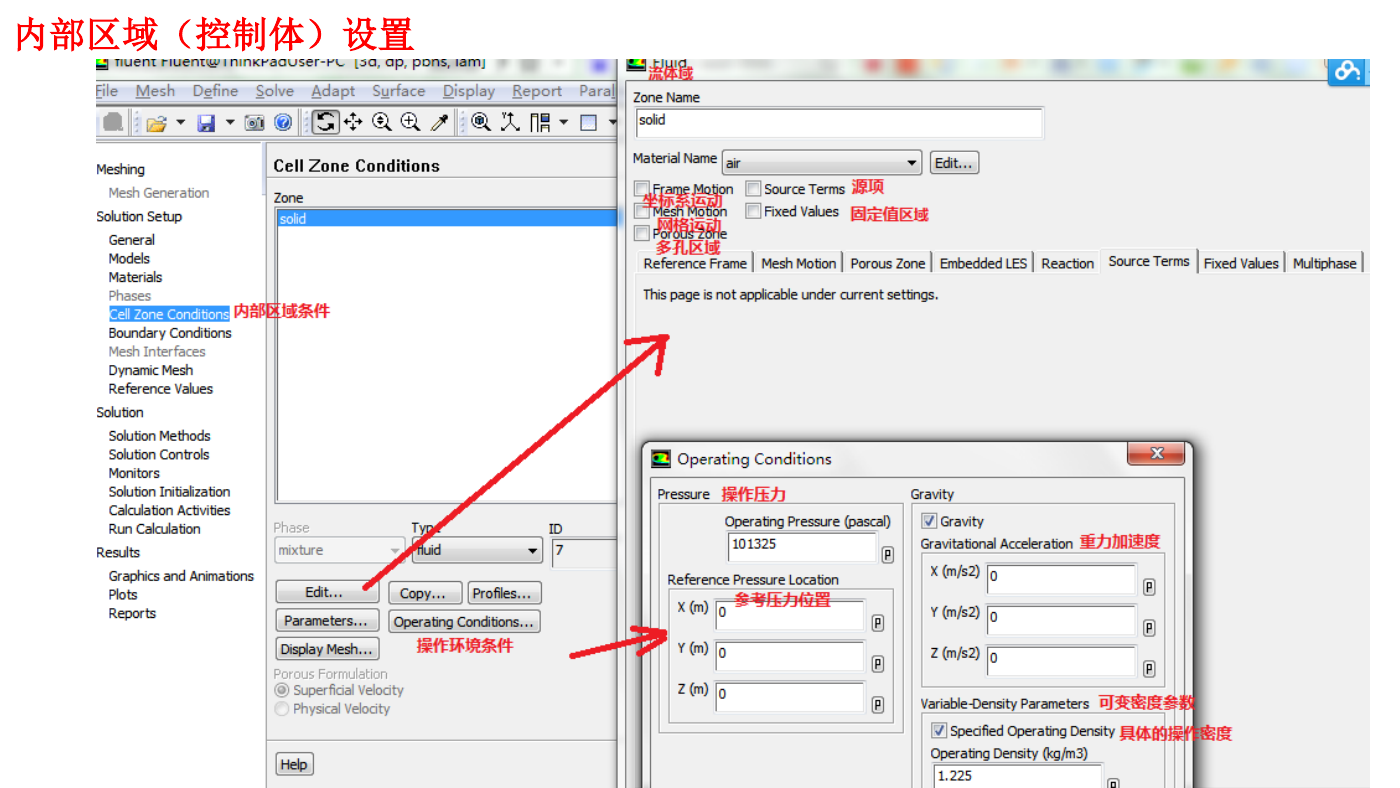Viewport: 1400px width, 788px height.
Task: Click P parameter icon beside Operating Pressure
Action: click(x=887, y=554)
